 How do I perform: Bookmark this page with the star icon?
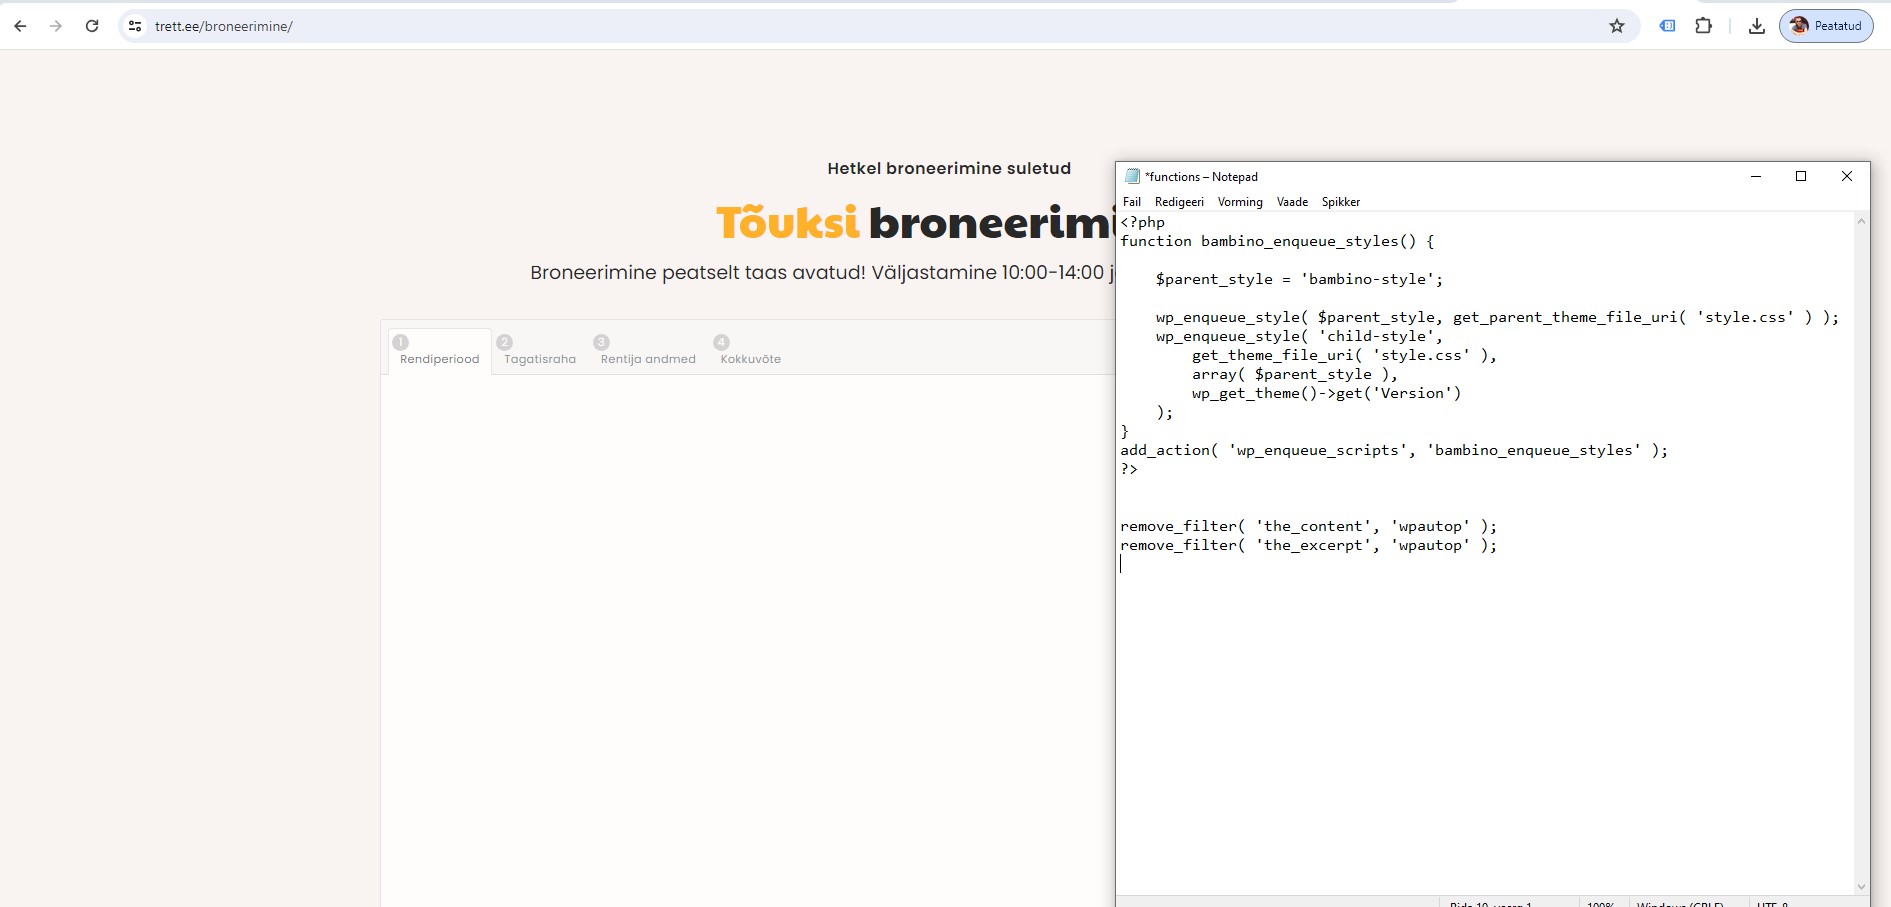pyautogui.click(x=1617, y=26)
